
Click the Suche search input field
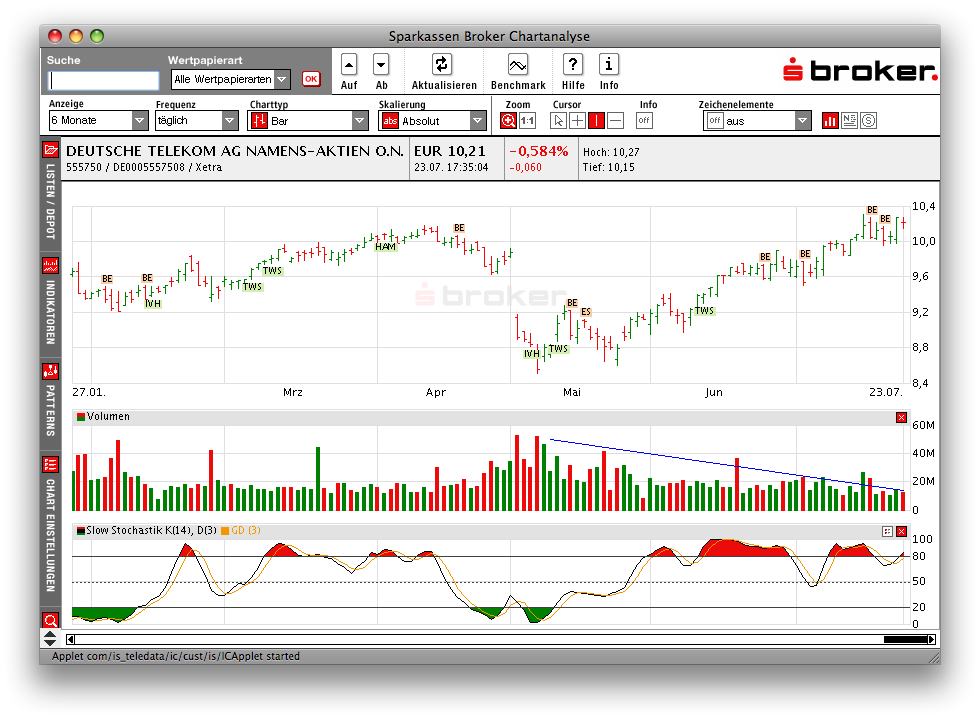[104, 80]
